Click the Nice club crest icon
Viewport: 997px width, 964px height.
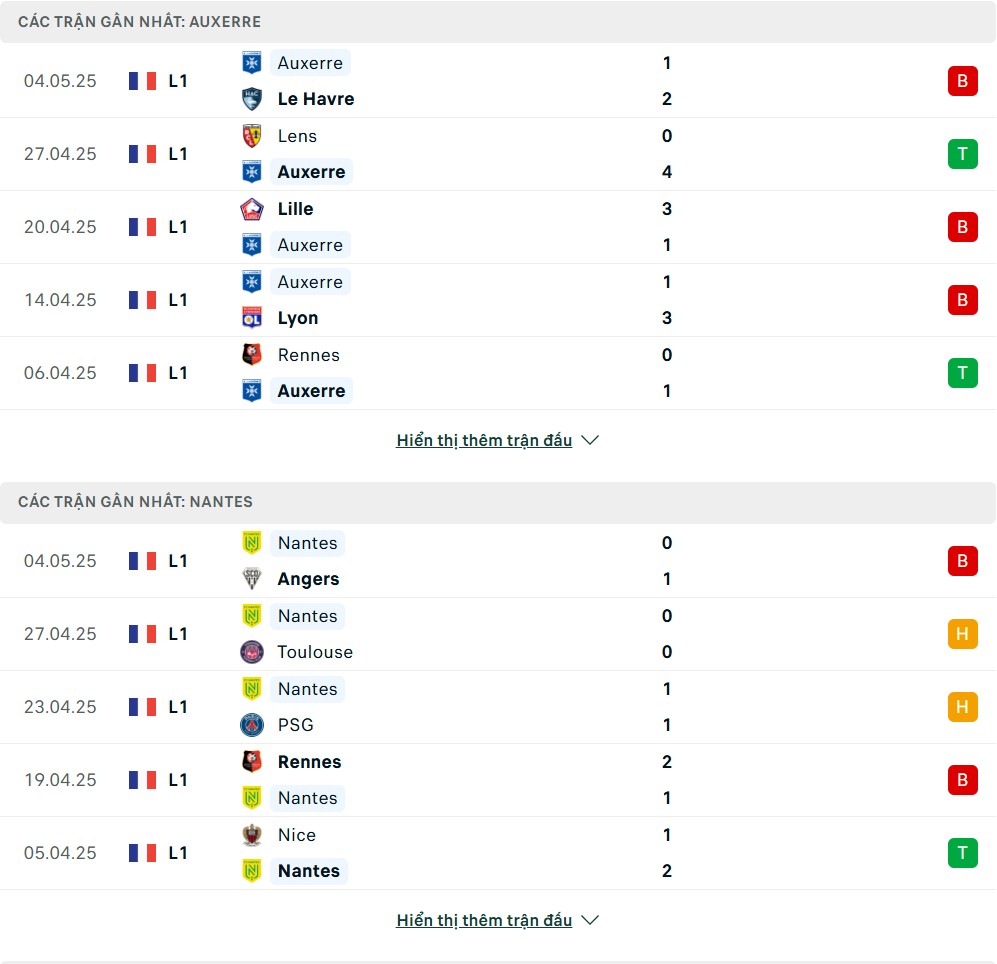click(x=252, y=834)
